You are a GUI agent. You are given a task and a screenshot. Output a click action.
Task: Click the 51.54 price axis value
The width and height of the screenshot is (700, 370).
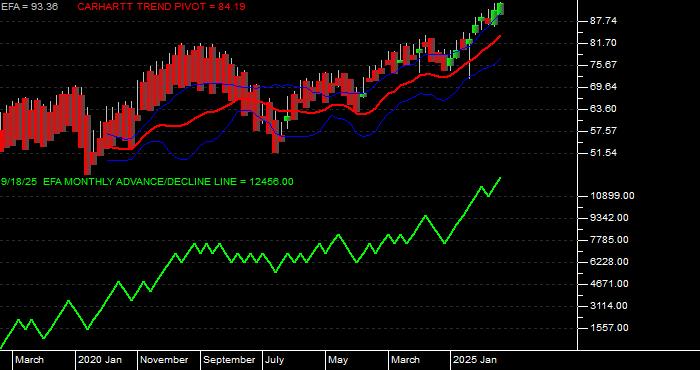point(603,153)
